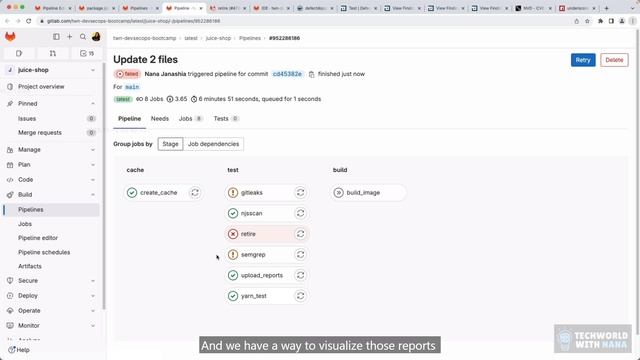Open Artifacts in sidebar
The height and width of the screenshot is (360, 640).
tap(30, 266)
